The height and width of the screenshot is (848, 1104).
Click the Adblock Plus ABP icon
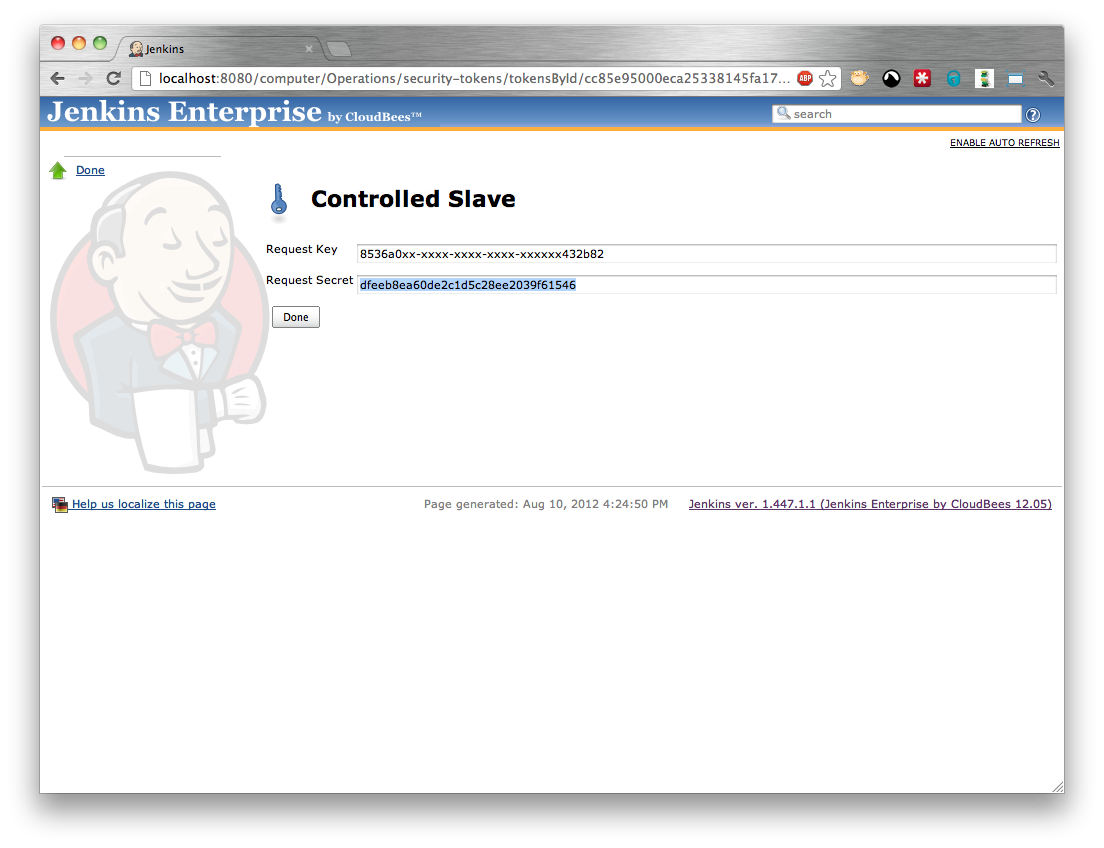click(805, 78)
